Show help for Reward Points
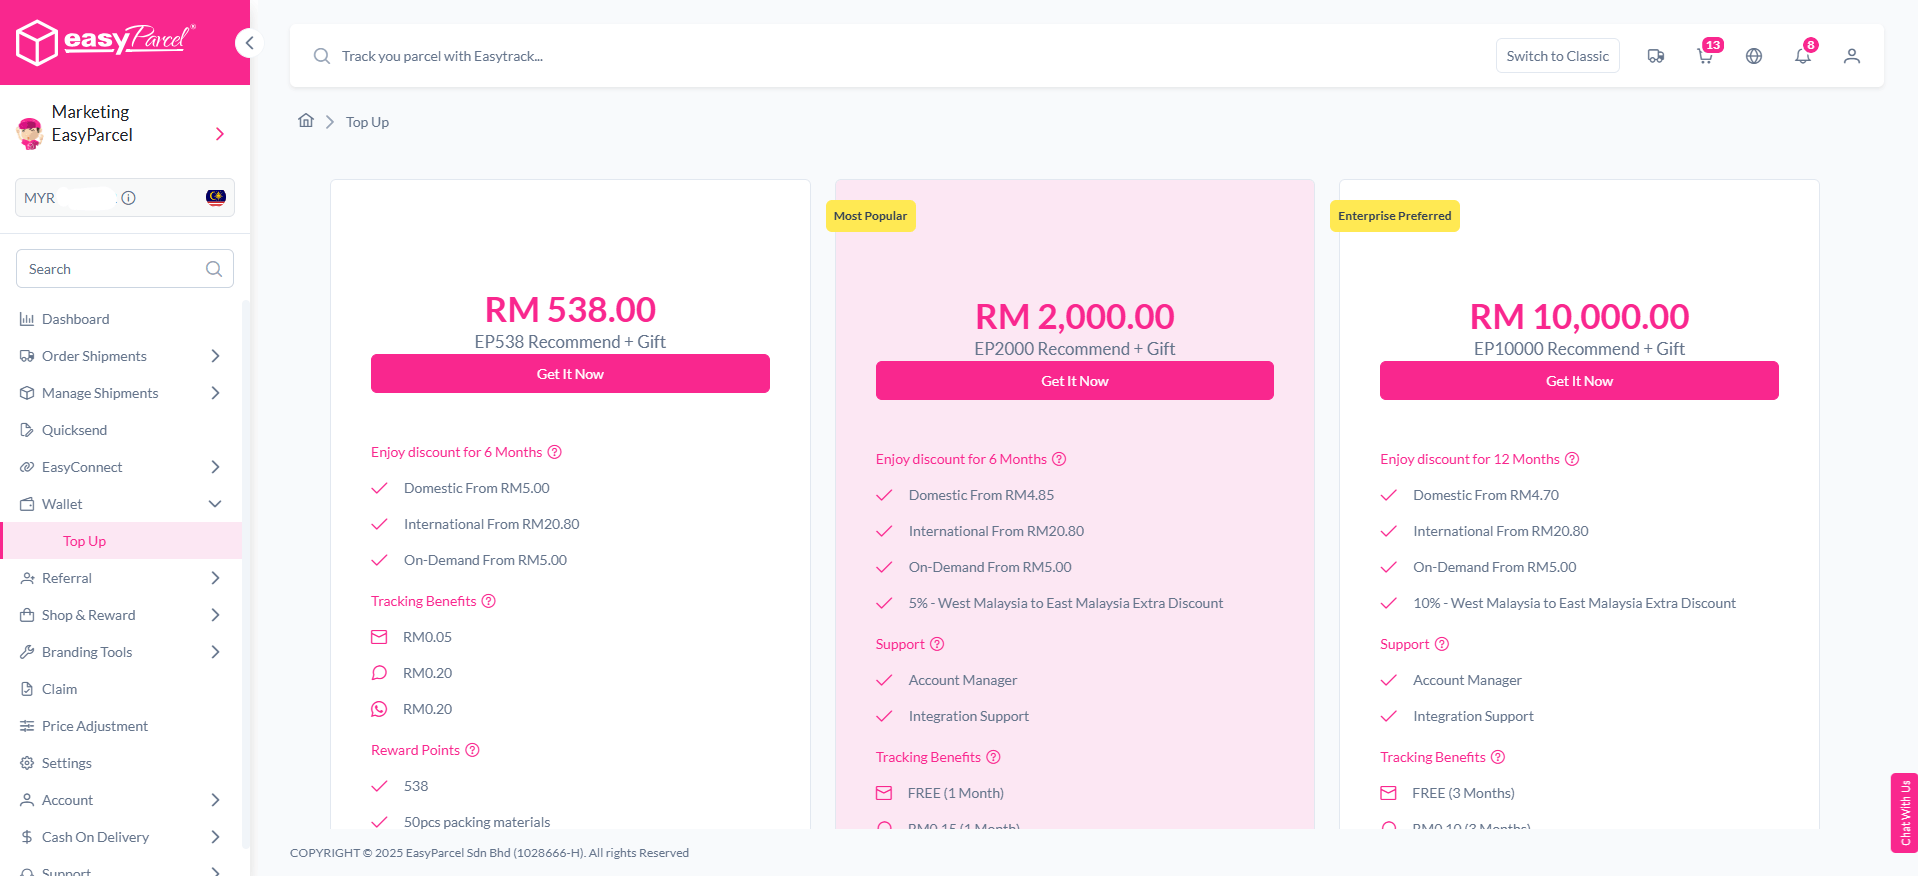The image size is (1918, 876). click(x=473, y=750)
